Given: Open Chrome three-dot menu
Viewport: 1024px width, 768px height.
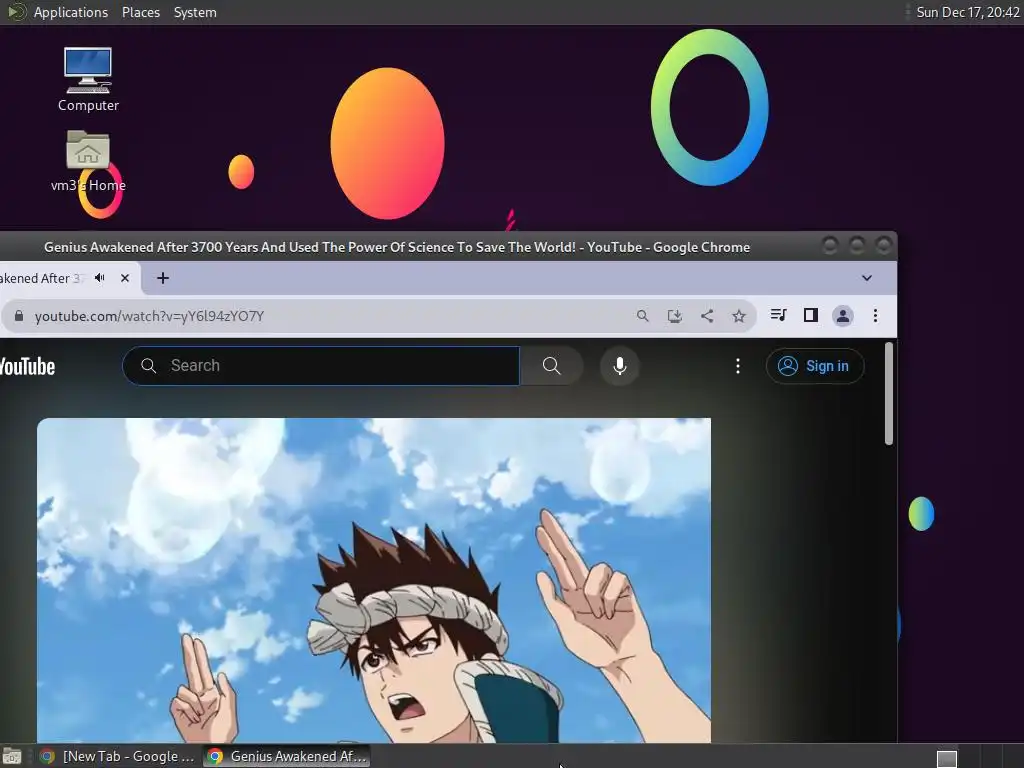Looking at the screenshot, I should (x=875, y=316).
